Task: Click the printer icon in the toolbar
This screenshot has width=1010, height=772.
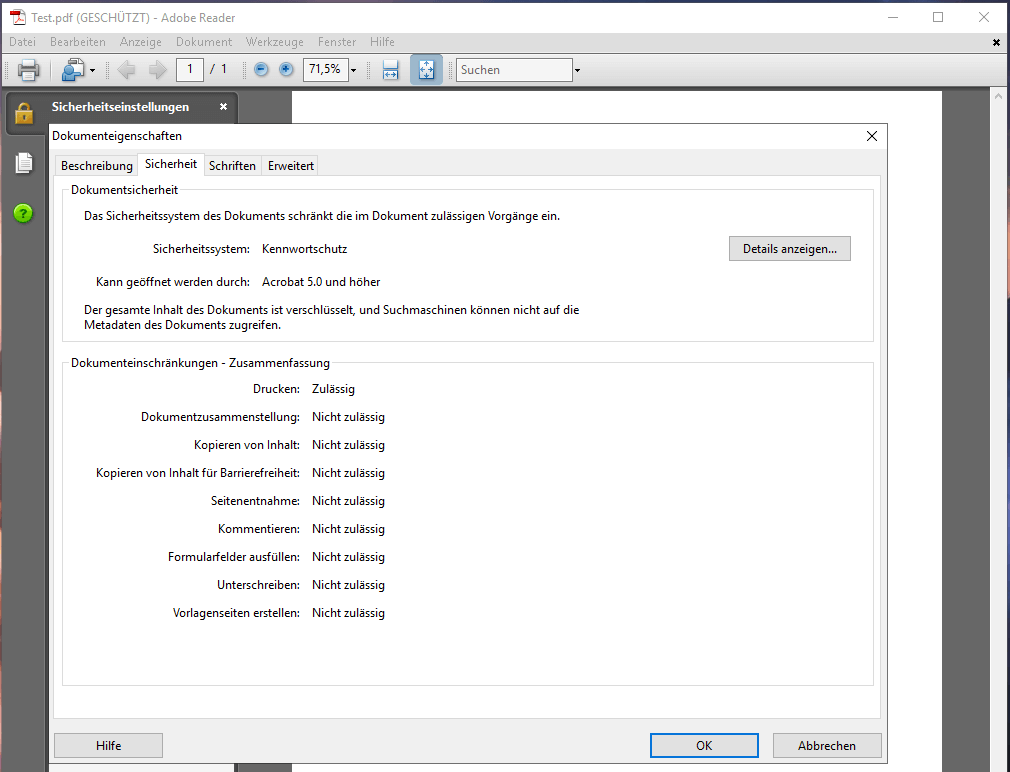Action: coord(28,70)
